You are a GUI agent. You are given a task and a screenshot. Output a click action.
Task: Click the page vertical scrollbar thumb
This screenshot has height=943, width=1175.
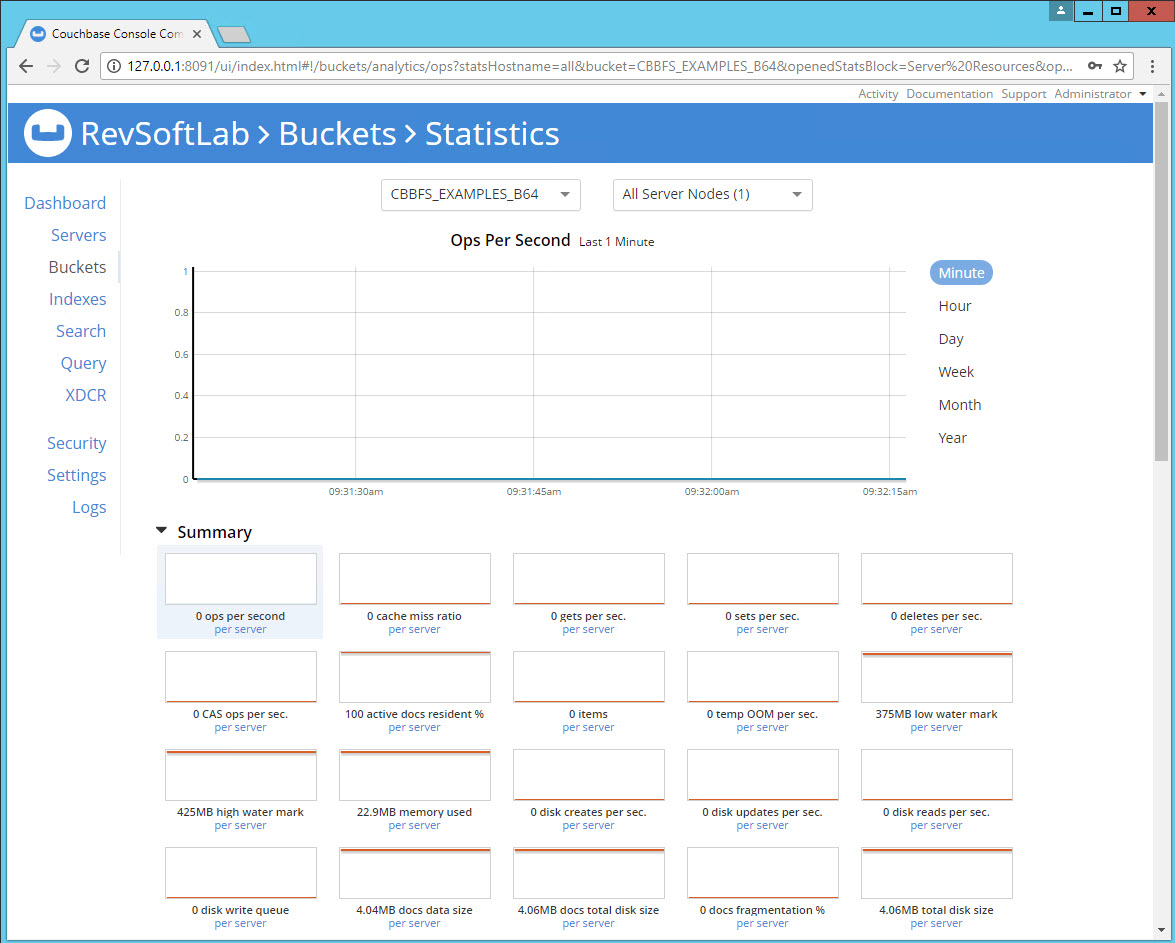tap(1162, 281)
